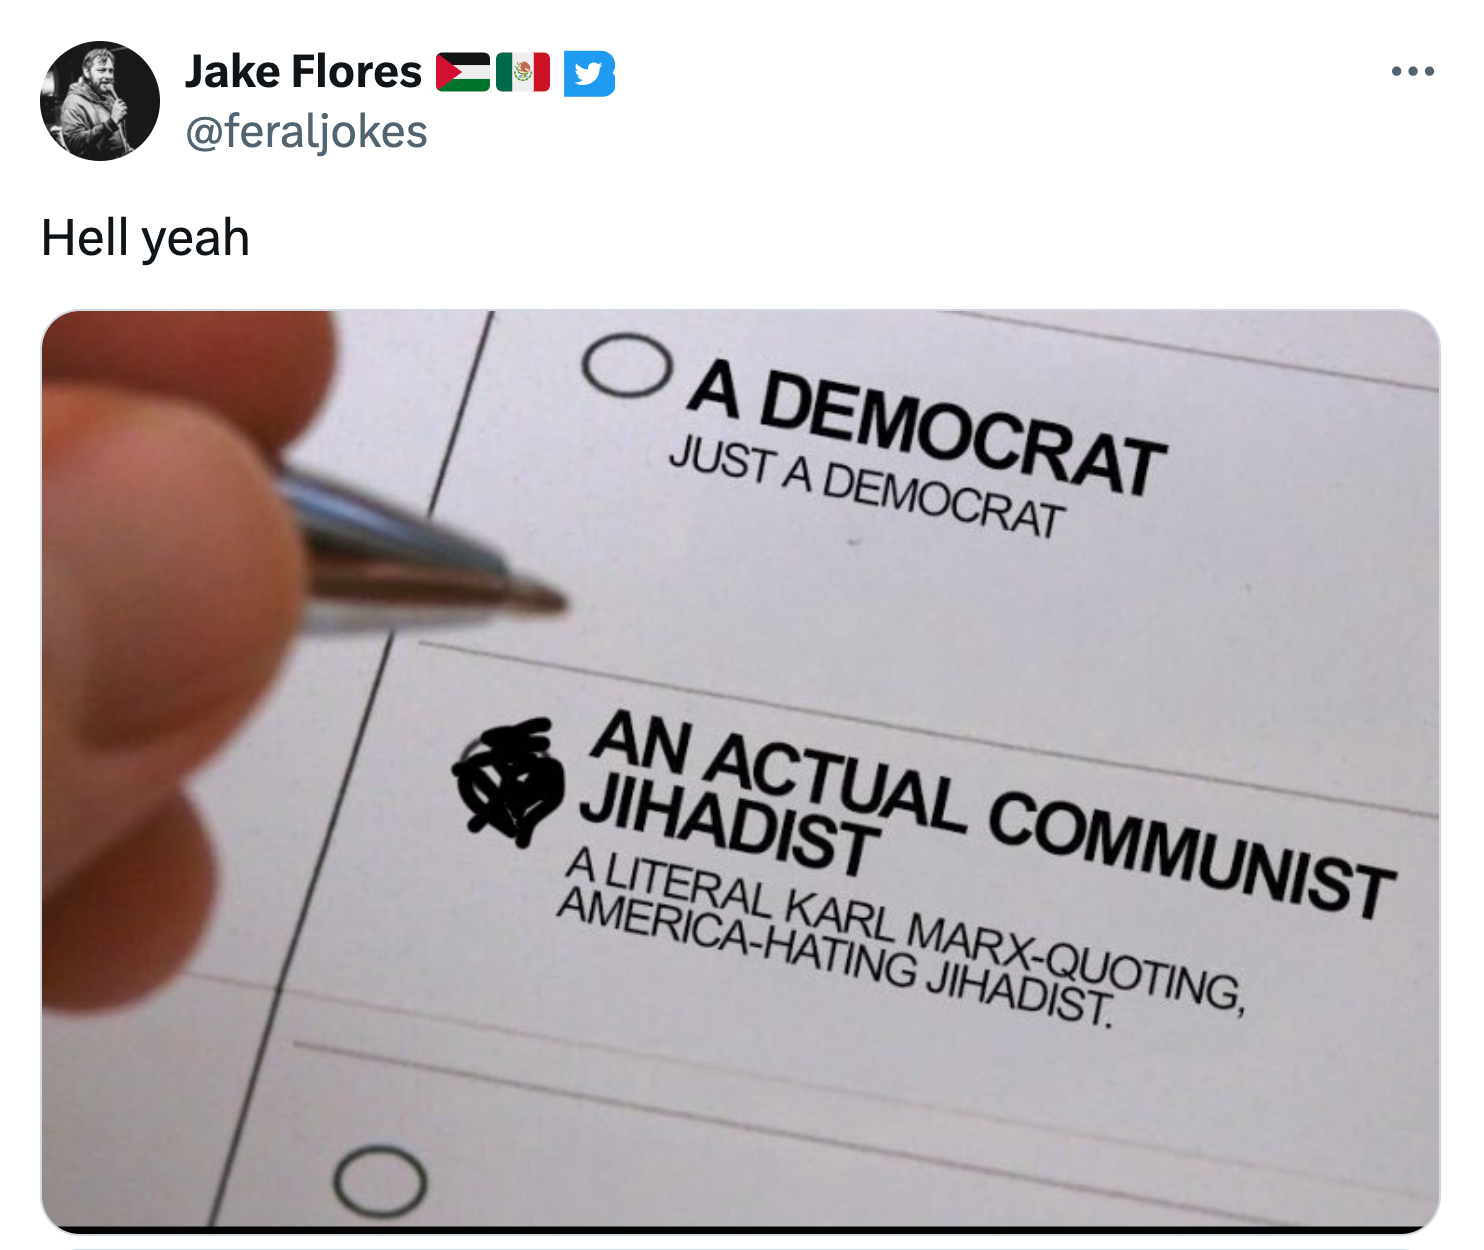Click the blue Twitter bird badge
The width and height of the screenshot is (1484, 1250).
589,73
